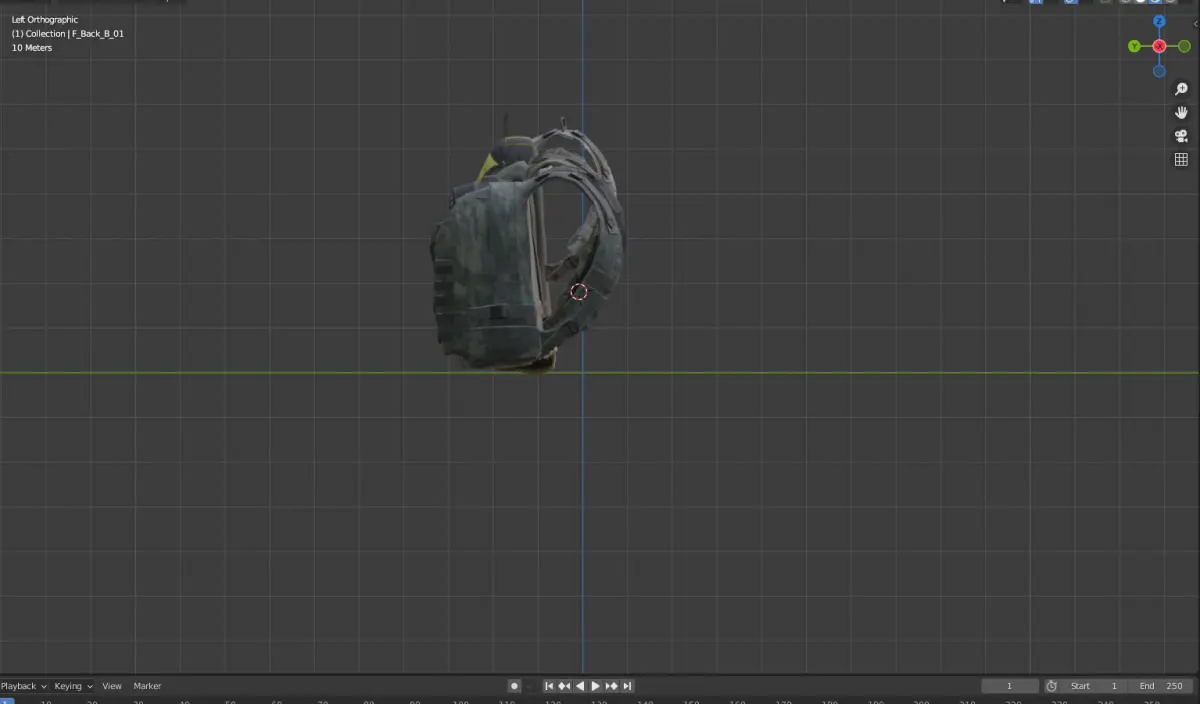
Task: Toggle preview range with the clock icon
Action: point(1051,686)
